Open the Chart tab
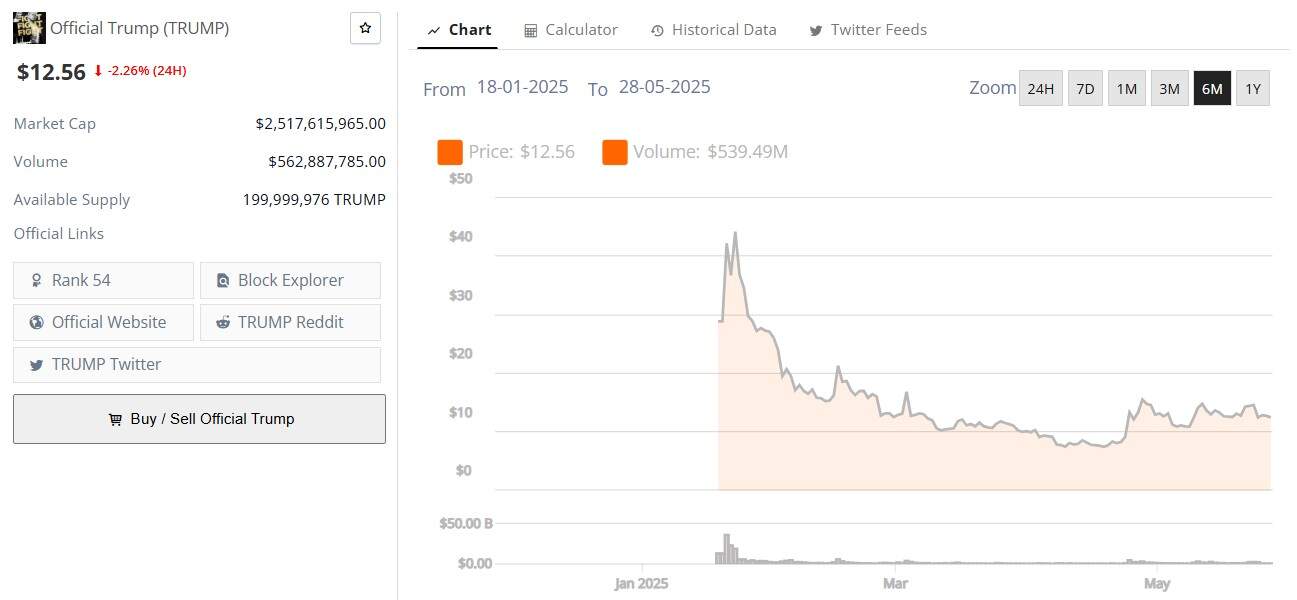 point(459,30)
